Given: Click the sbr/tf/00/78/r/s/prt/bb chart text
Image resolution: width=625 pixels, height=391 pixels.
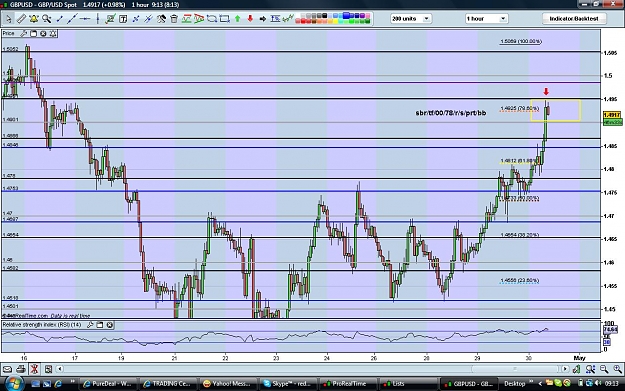Looking at the screenshot, I should coord(451,113).
